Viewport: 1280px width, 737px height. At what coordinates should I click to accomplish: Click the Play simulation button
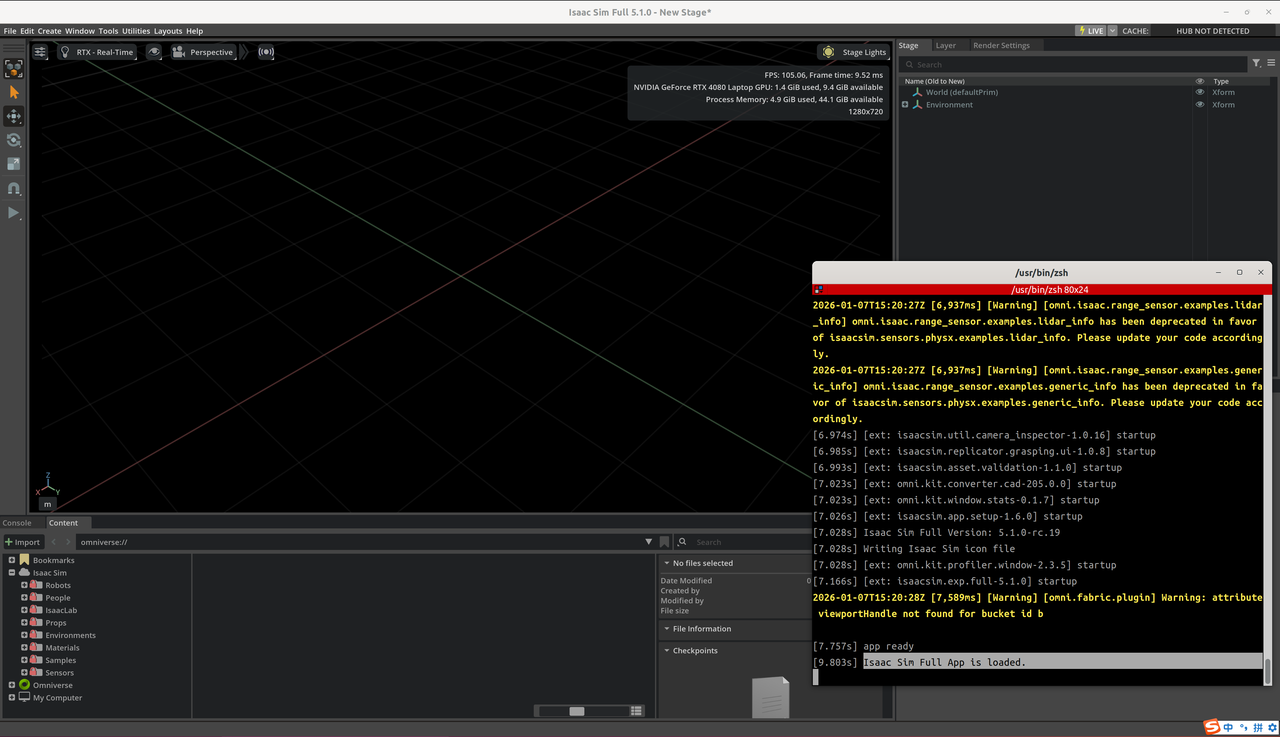point(13,213)
